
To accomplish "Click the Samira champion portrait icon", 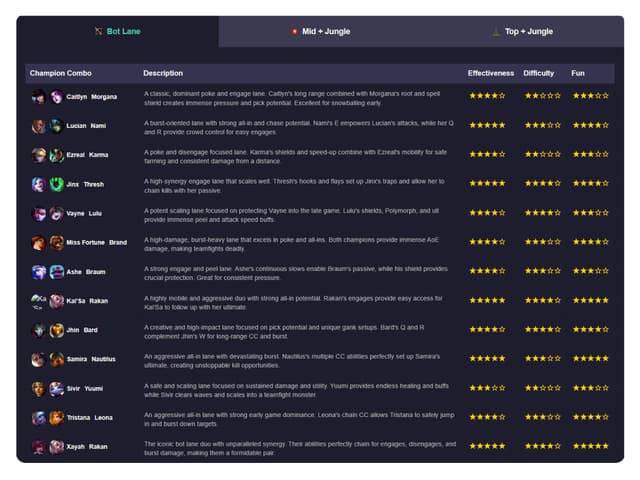I will (39, 359).
